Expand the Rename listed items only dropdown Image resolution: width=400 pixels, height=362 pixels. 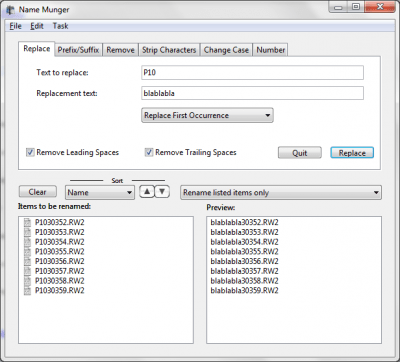tap(281, 192)
